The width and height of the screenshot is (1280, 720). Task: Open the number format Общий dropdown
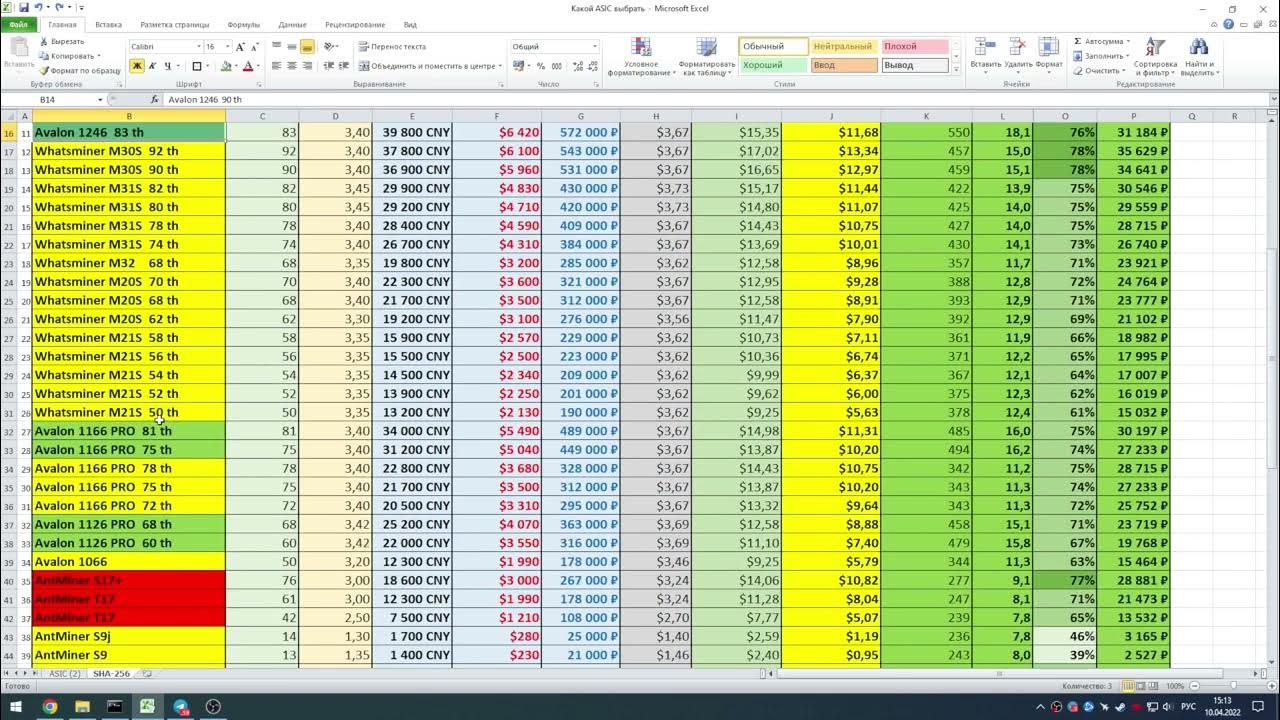pyautogui.click(x=594, y=47)
